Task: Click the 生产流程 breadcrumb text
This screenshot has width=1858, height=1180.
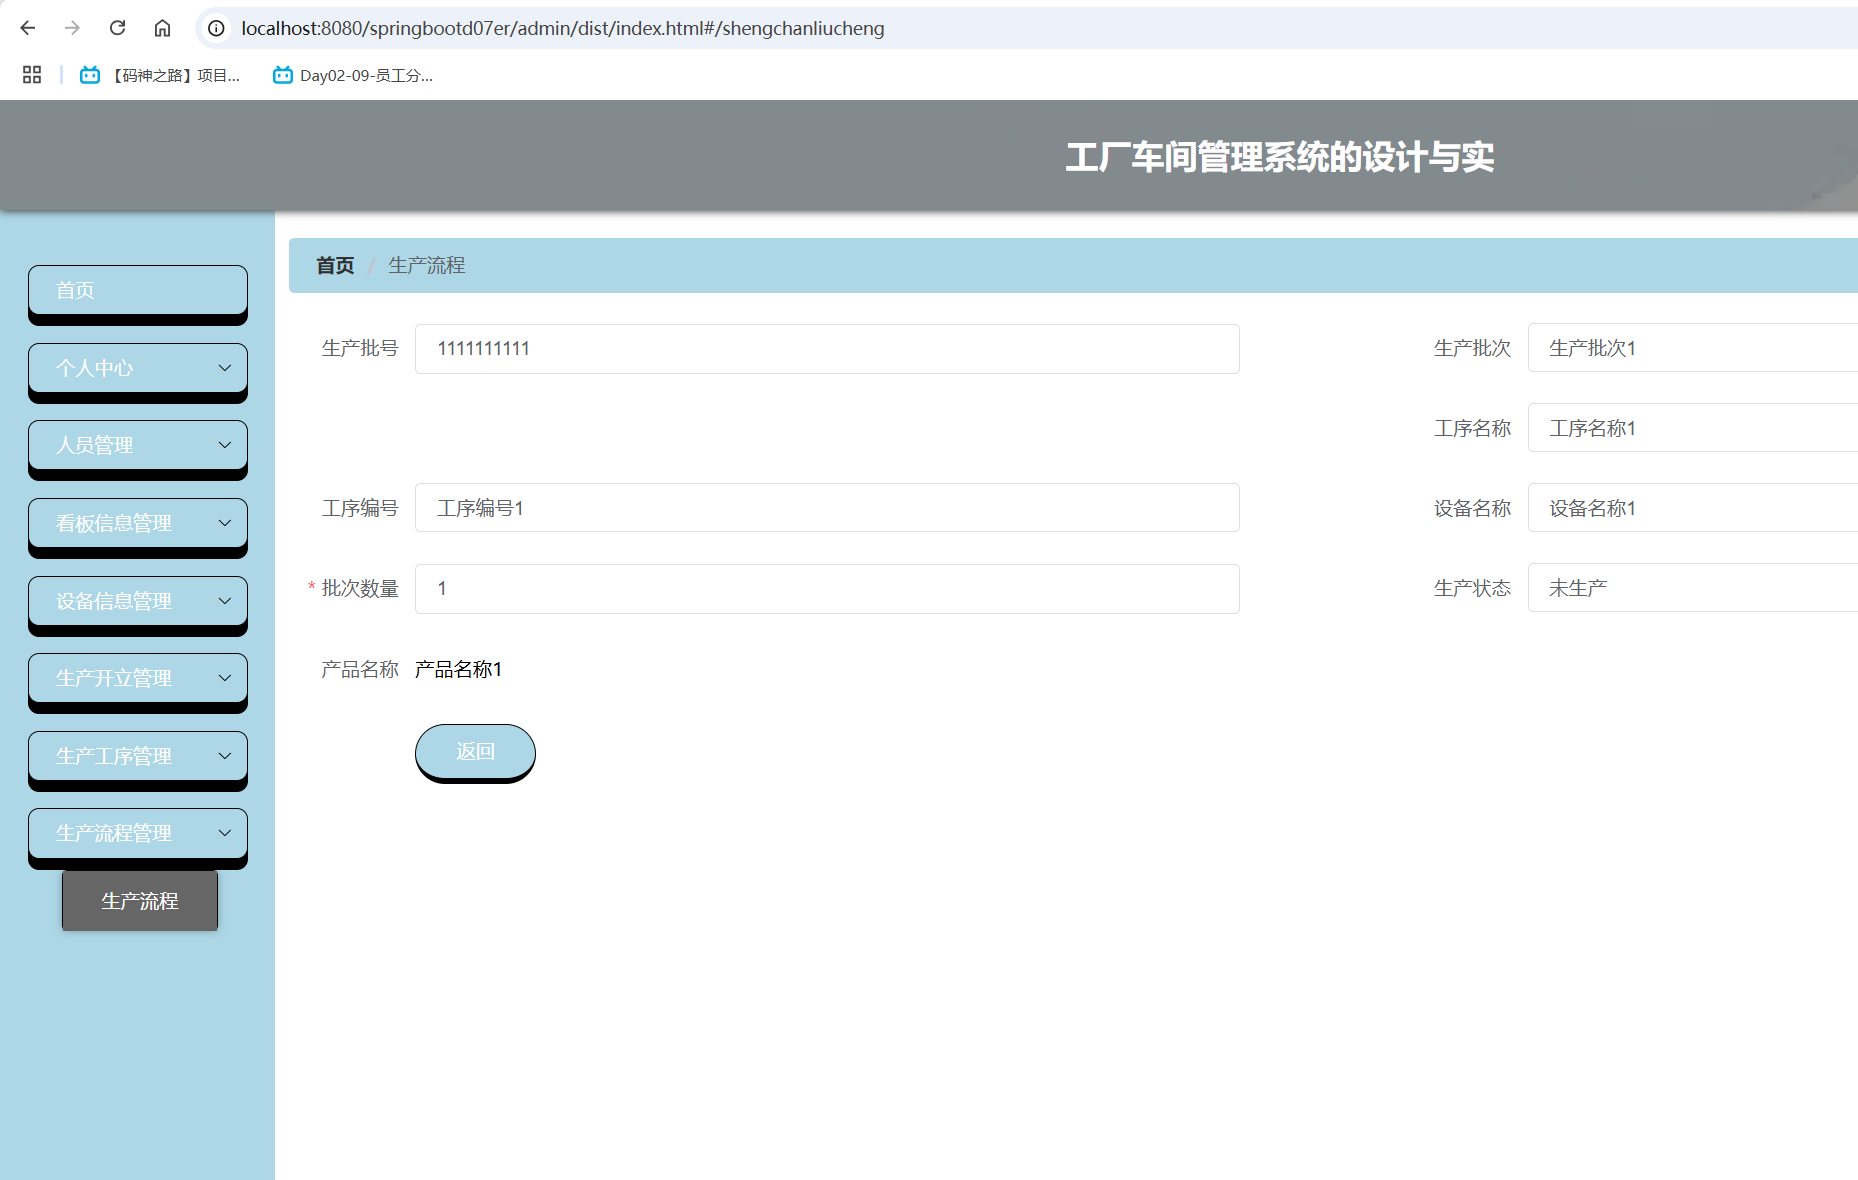Action: pyautogui.click(x=427, y=265)
